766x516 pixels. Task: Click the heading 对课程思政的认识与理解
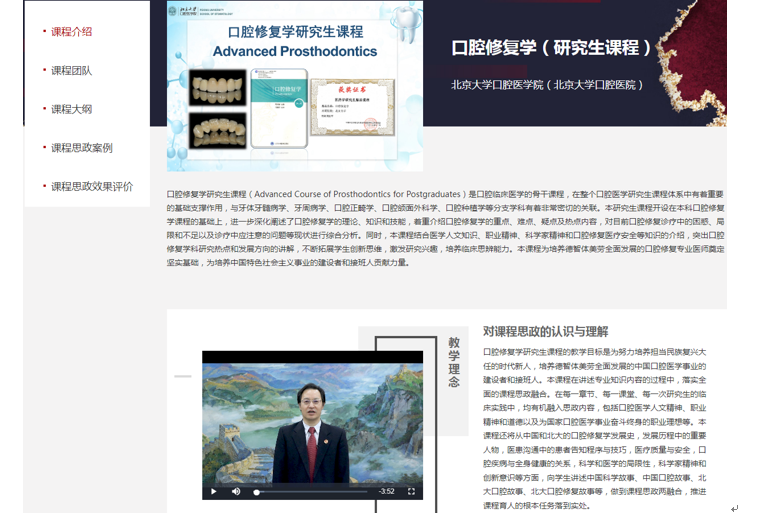point(545,332)
